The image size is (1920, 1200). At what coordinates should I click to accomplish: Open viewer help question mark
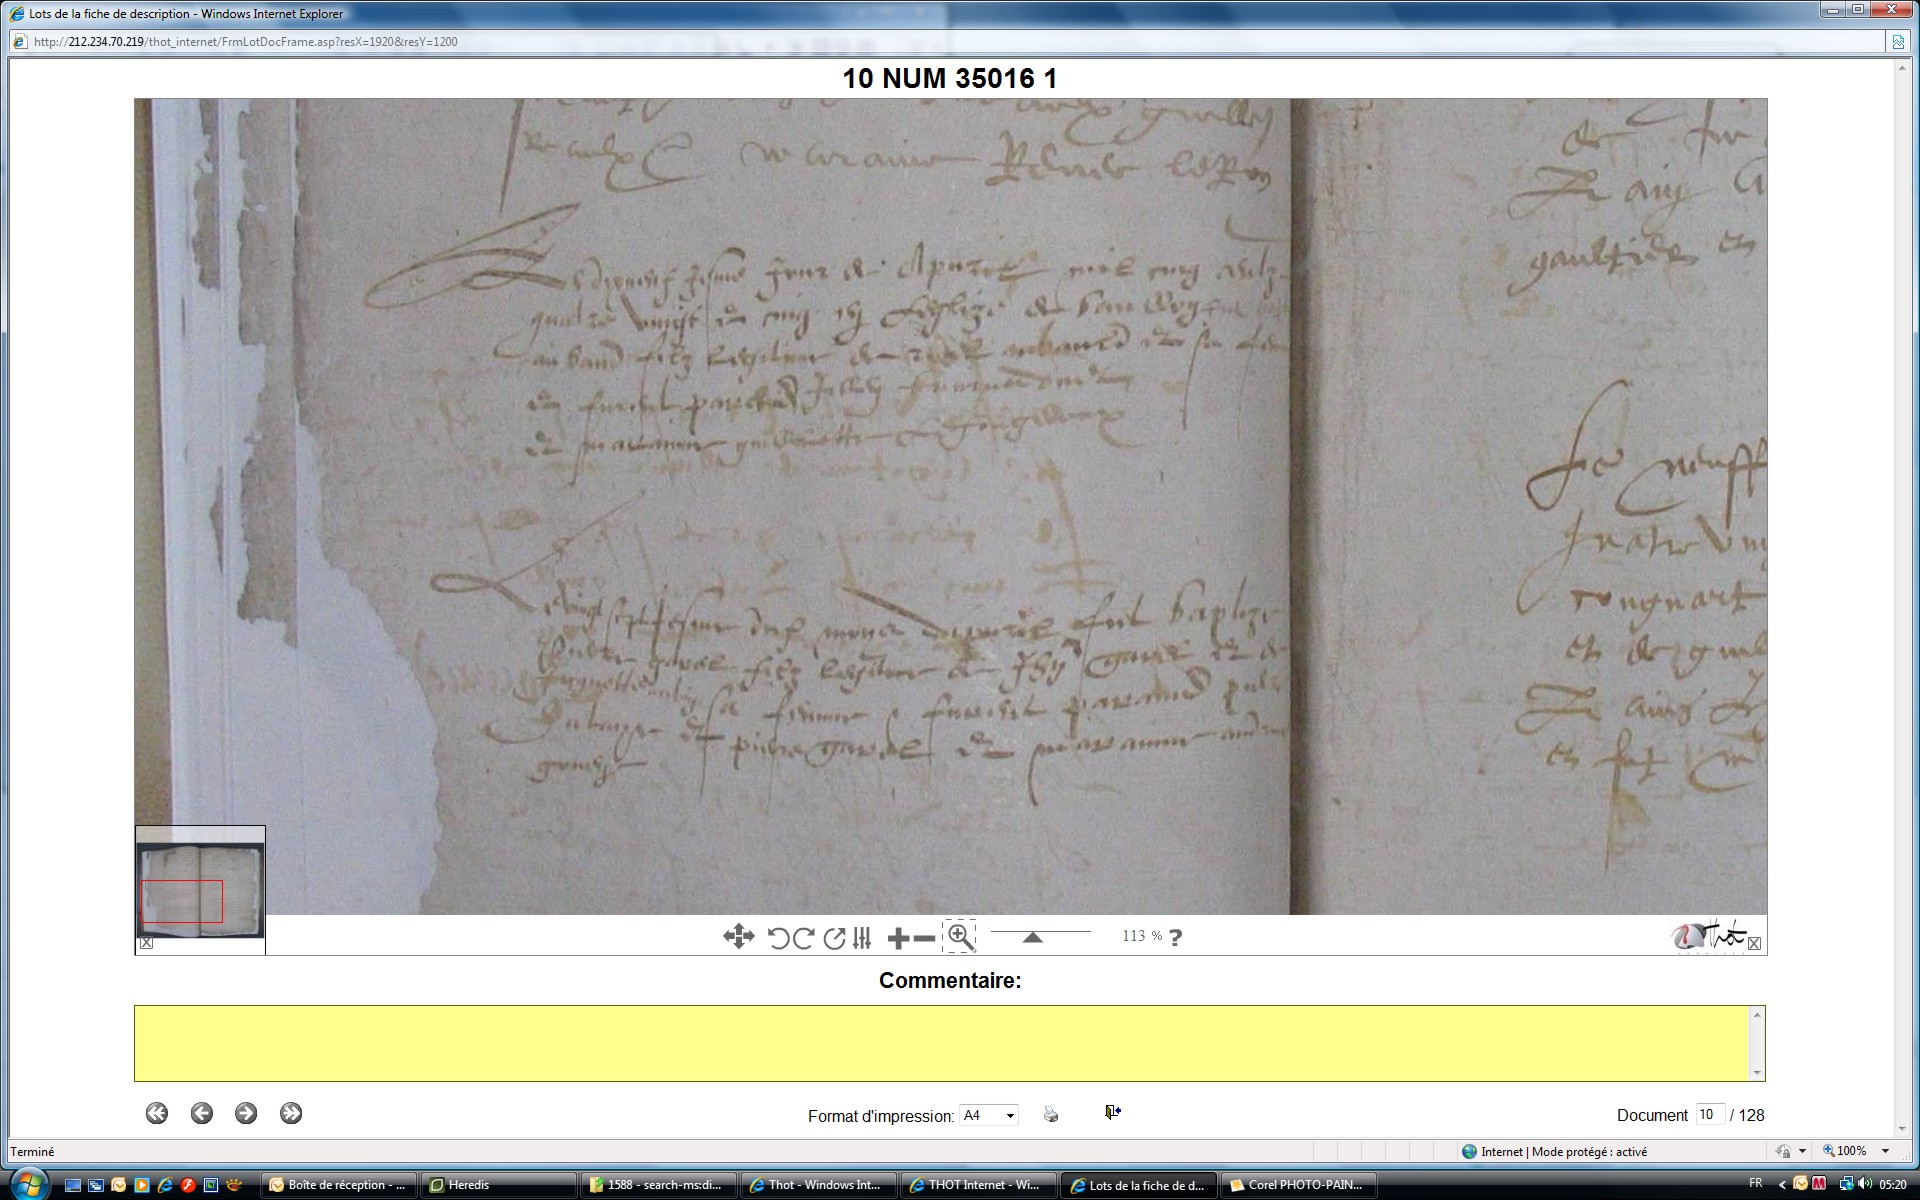point(1176,938)
